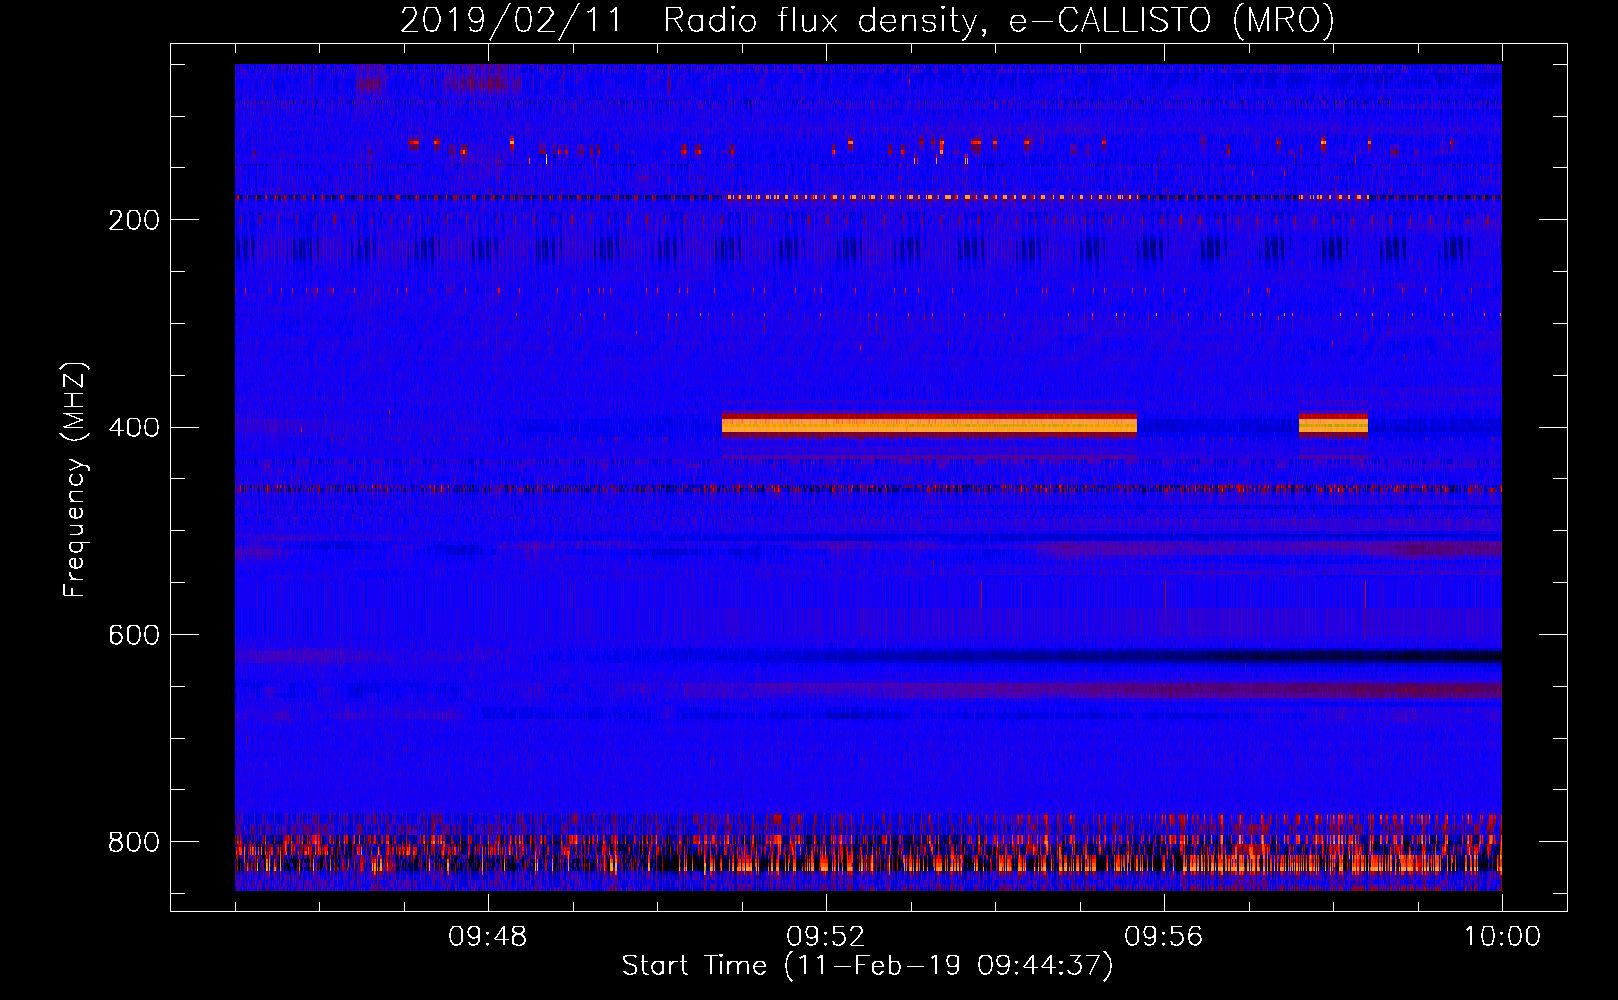This screenshot has width=1618, height=1000.
Task: Click the plot title '2019/02/11 Radio flux density'
Action: click(x=868, y=20)
